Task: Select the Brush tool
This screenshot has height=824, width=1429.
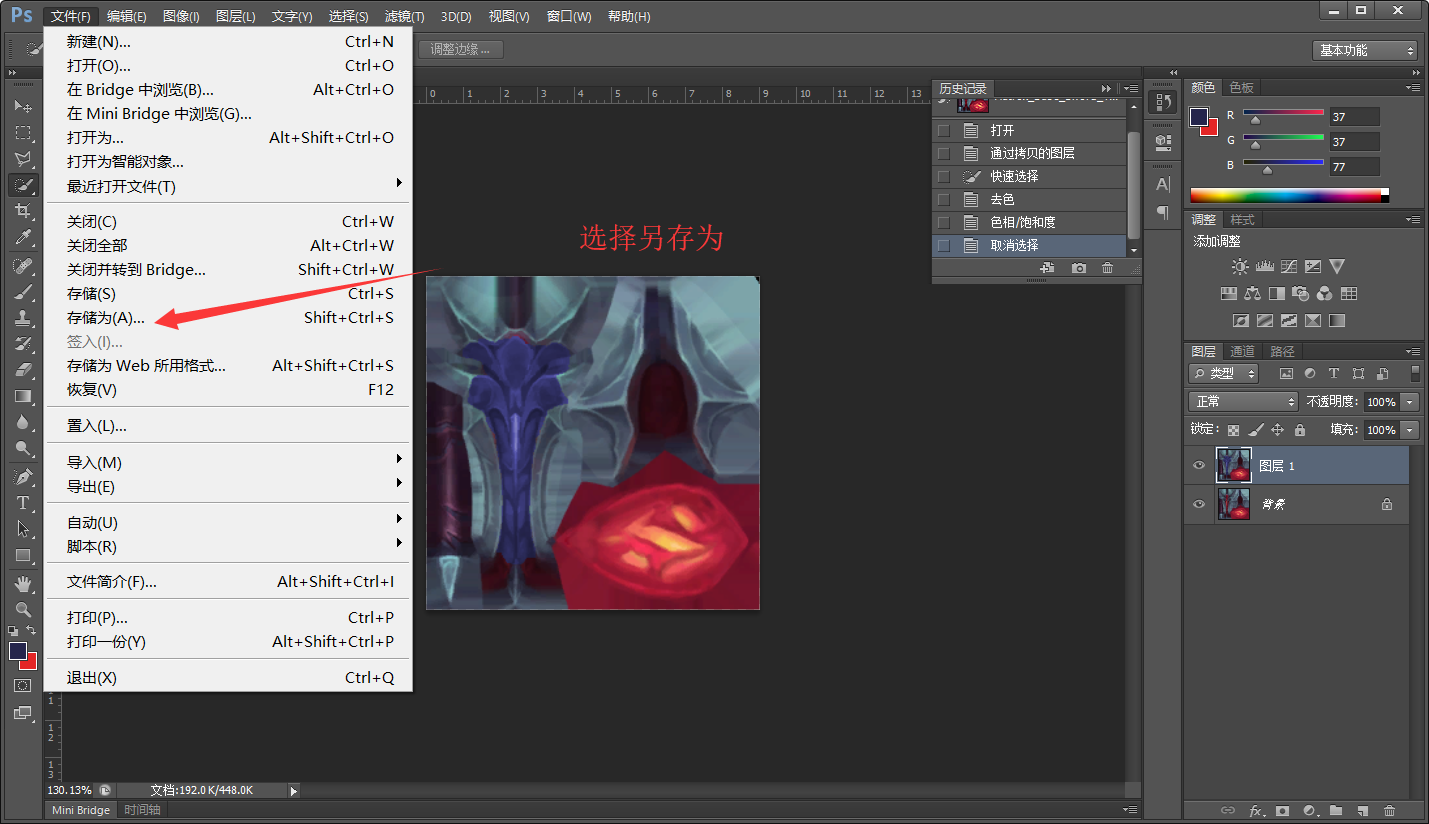Action: point(23,292)
